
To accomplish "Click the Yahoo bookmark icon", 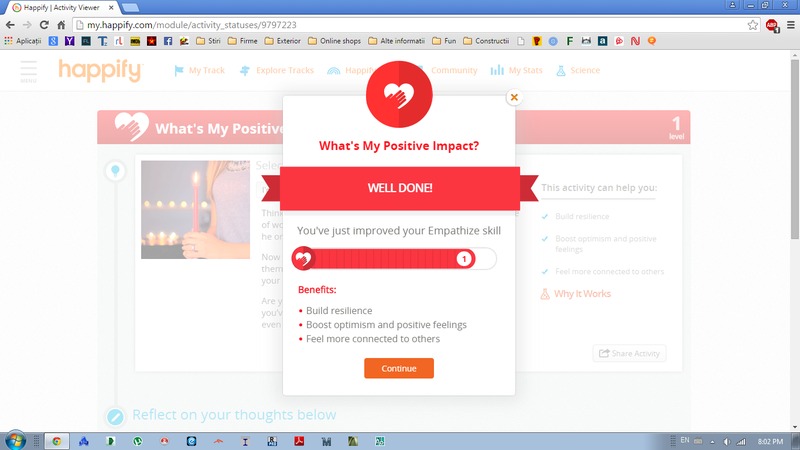I will pyautogui.click(x=69, y=41).
